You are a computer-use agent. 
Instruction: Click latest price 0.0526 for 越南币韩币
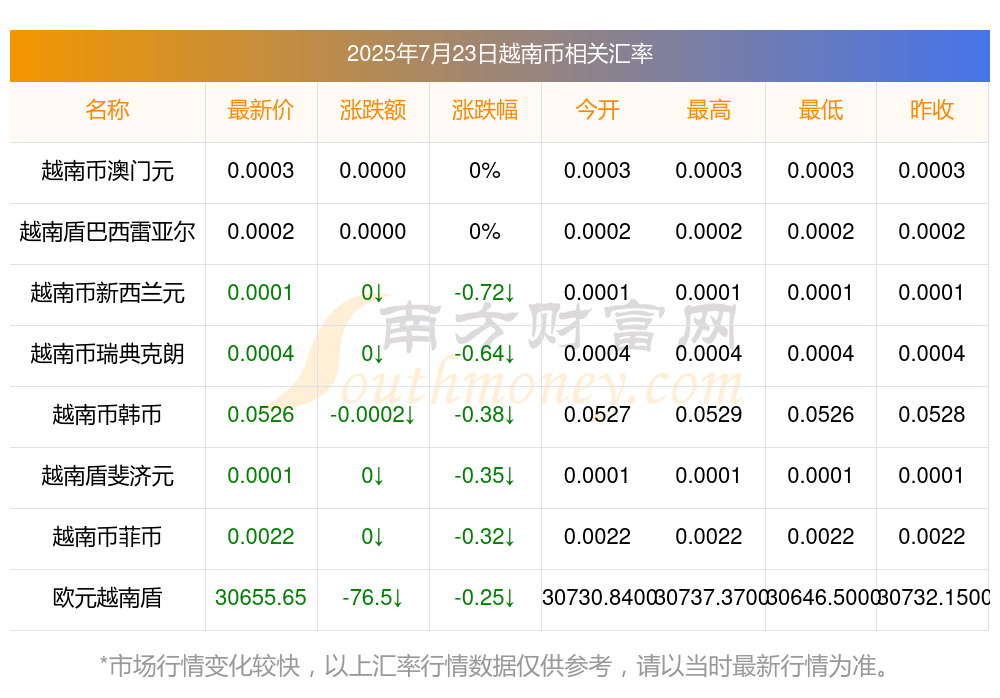click(x=261, y=415)
